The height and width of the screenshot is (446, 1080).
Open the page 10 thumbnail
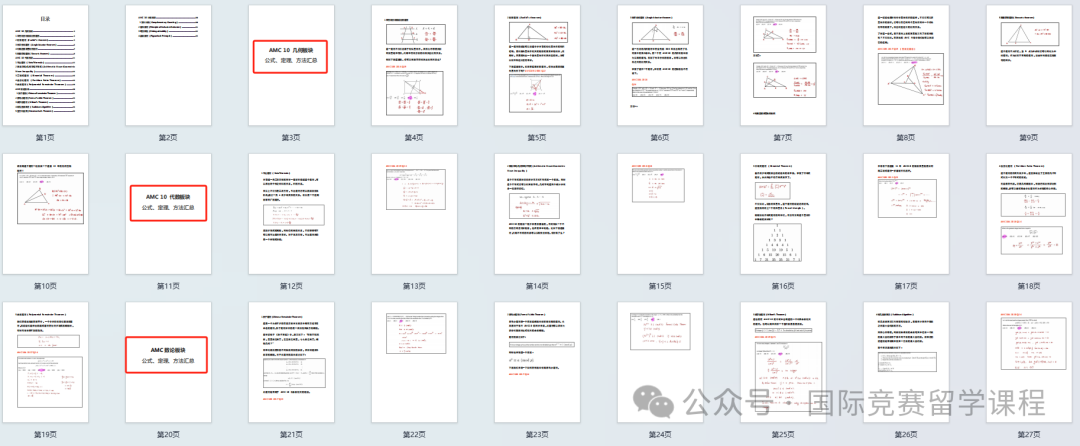tap(46, 213)
